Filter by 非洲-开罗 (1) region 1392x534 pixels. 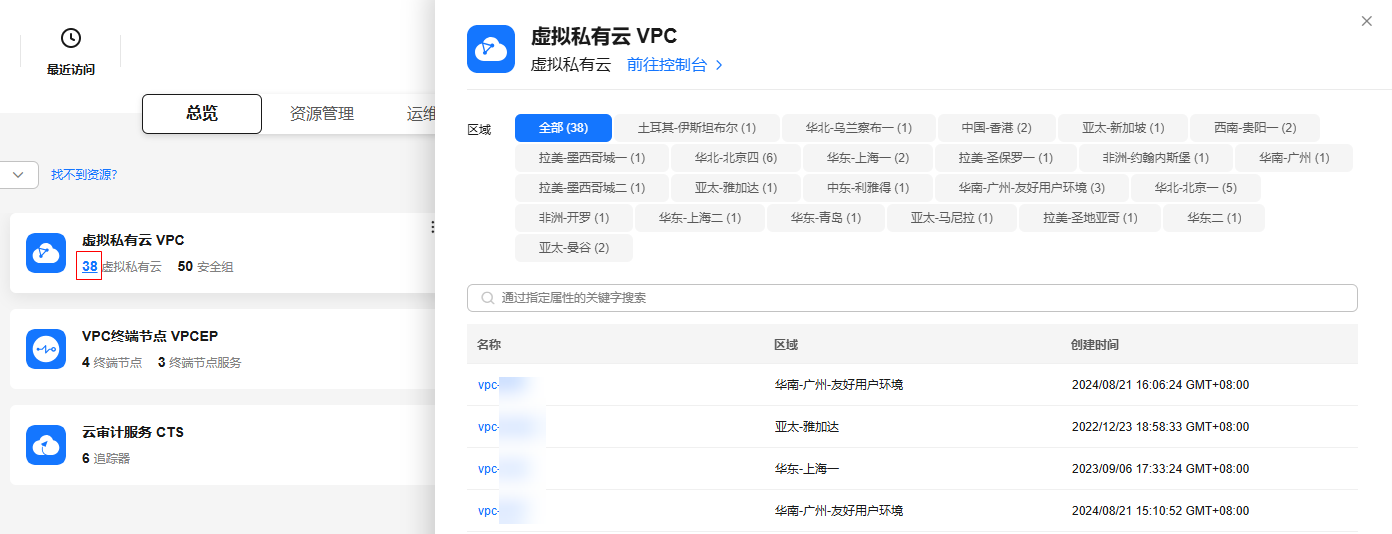[574, 218]
